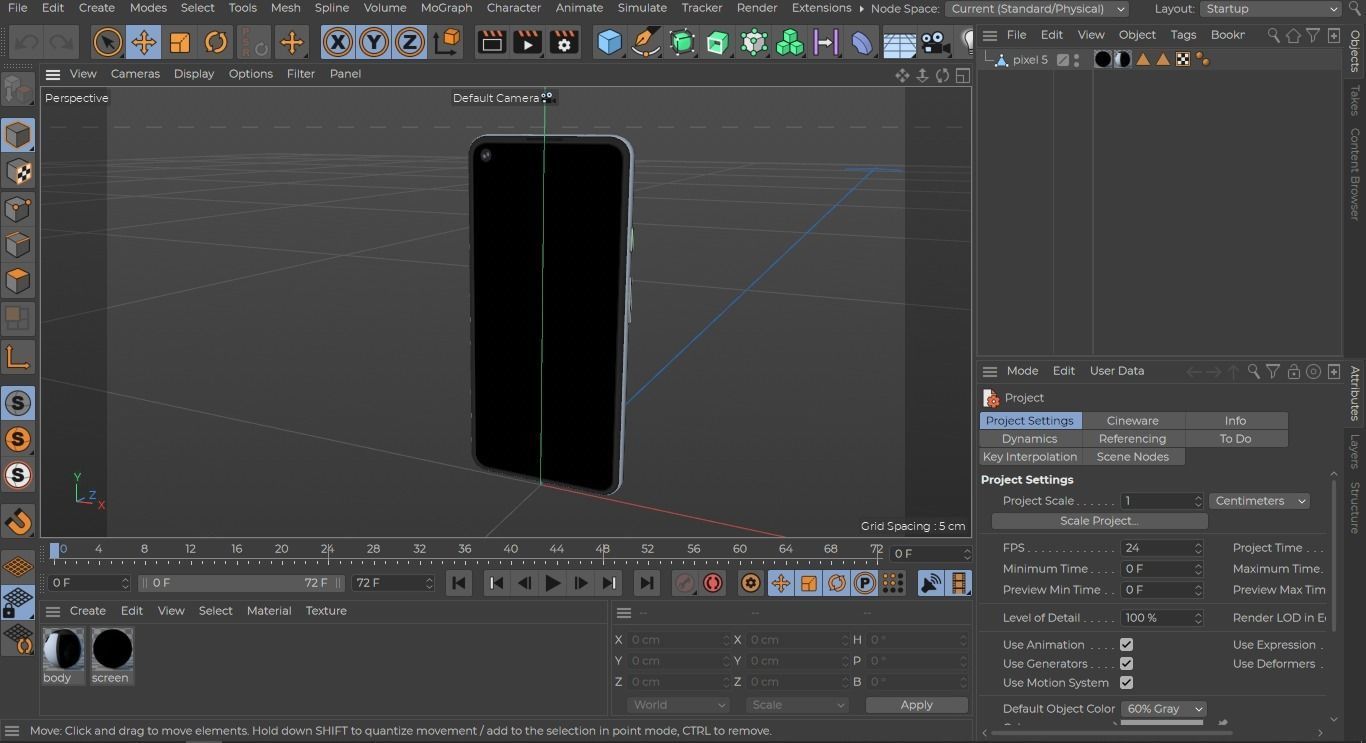Open the viewport Cameras menu

tap(135, 74)
